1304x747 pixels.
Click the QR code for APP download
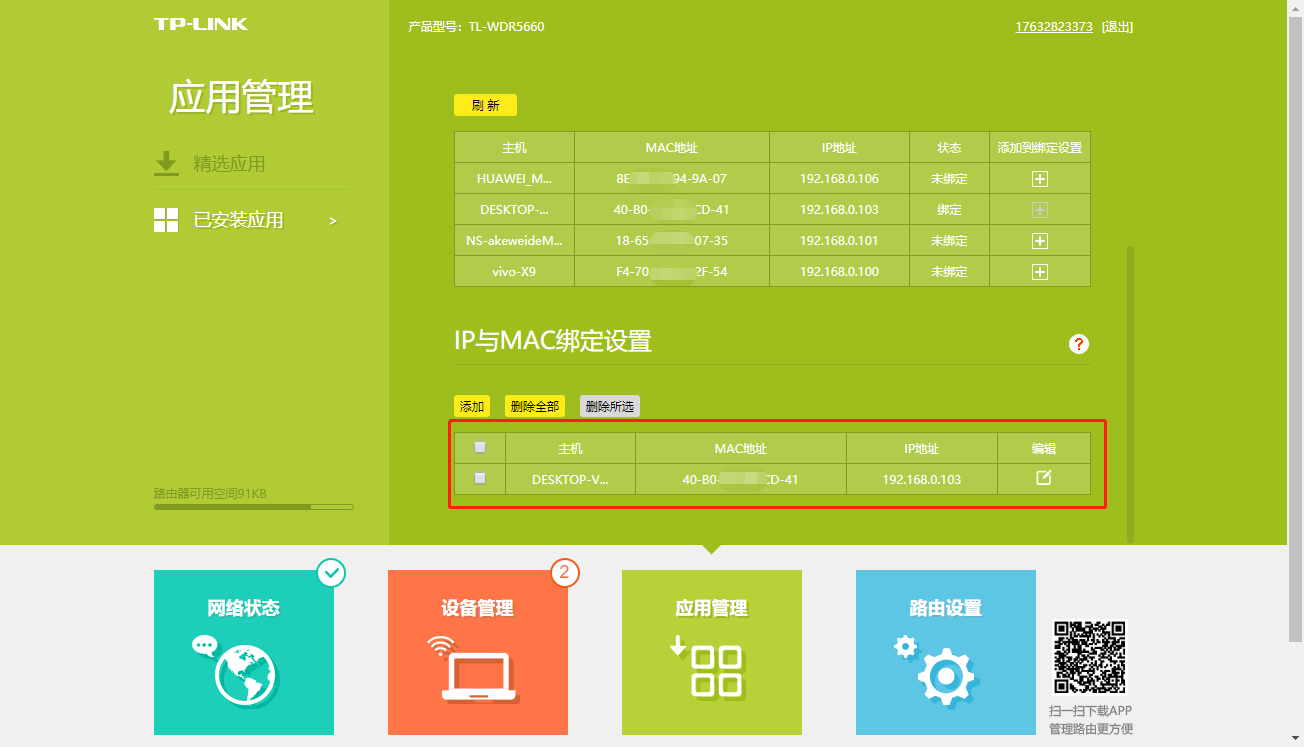click(1090, 657)
